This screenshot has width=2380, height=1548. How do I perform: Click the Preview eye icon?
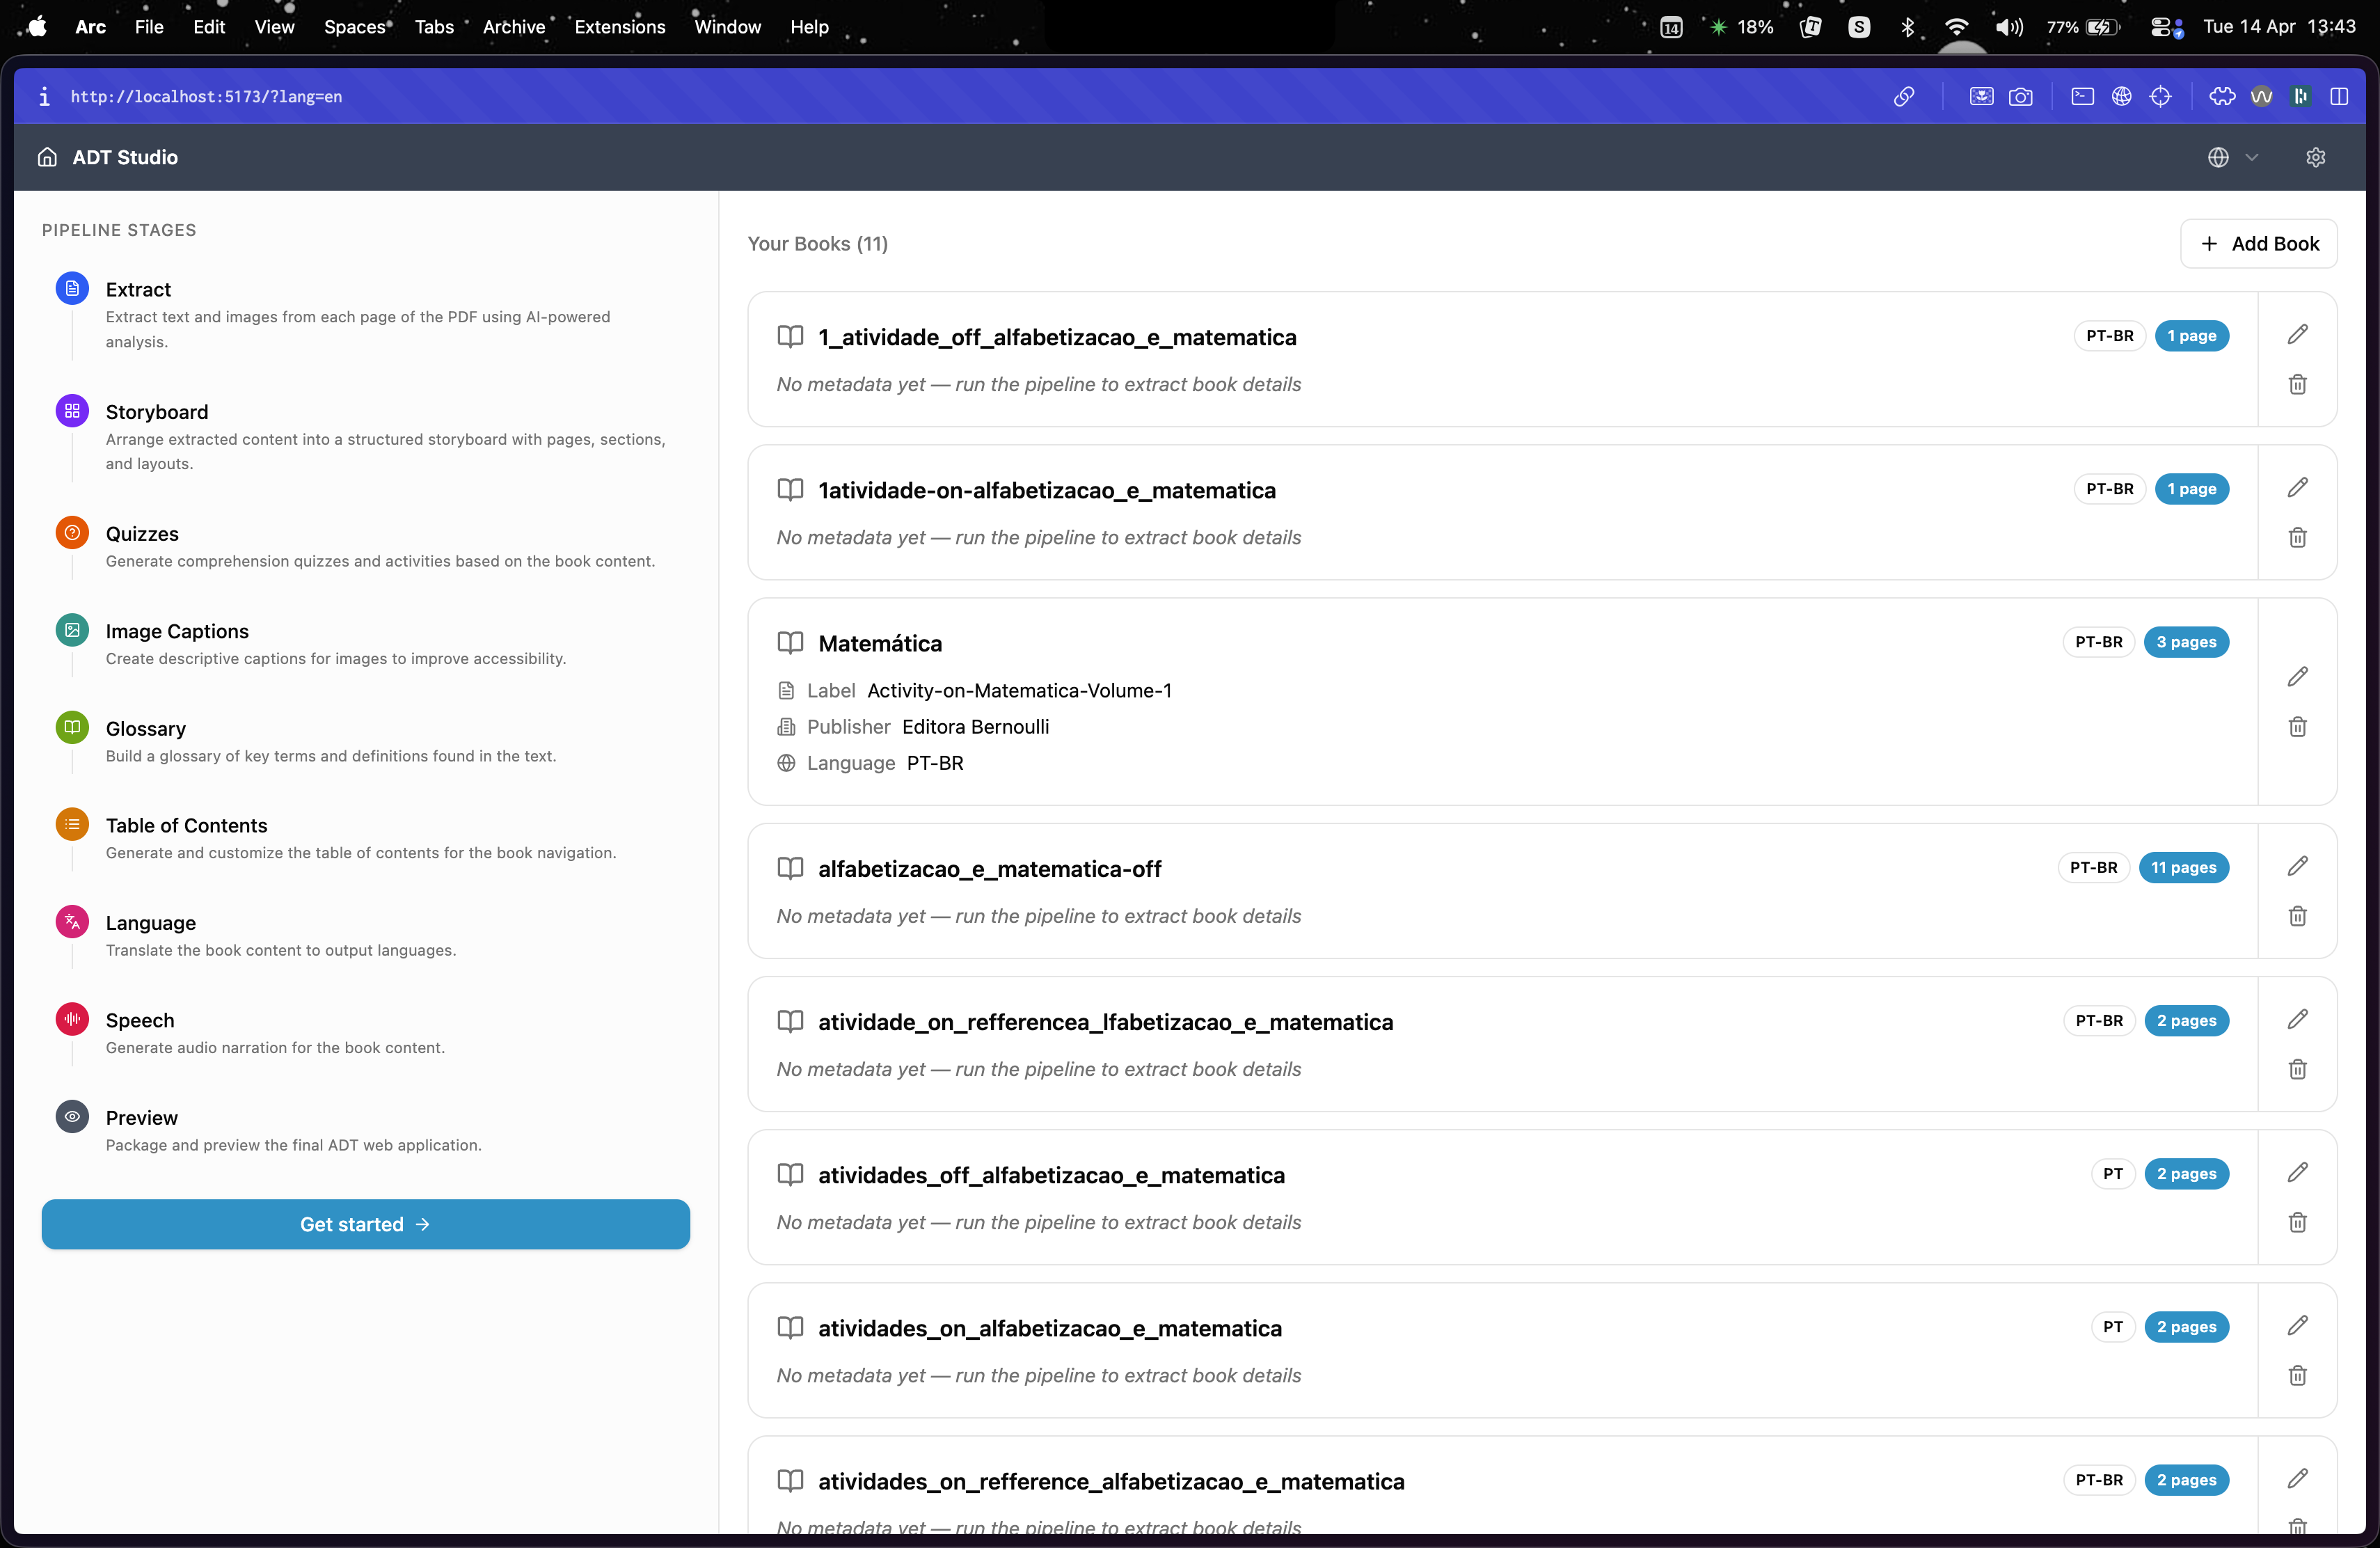72,1116
